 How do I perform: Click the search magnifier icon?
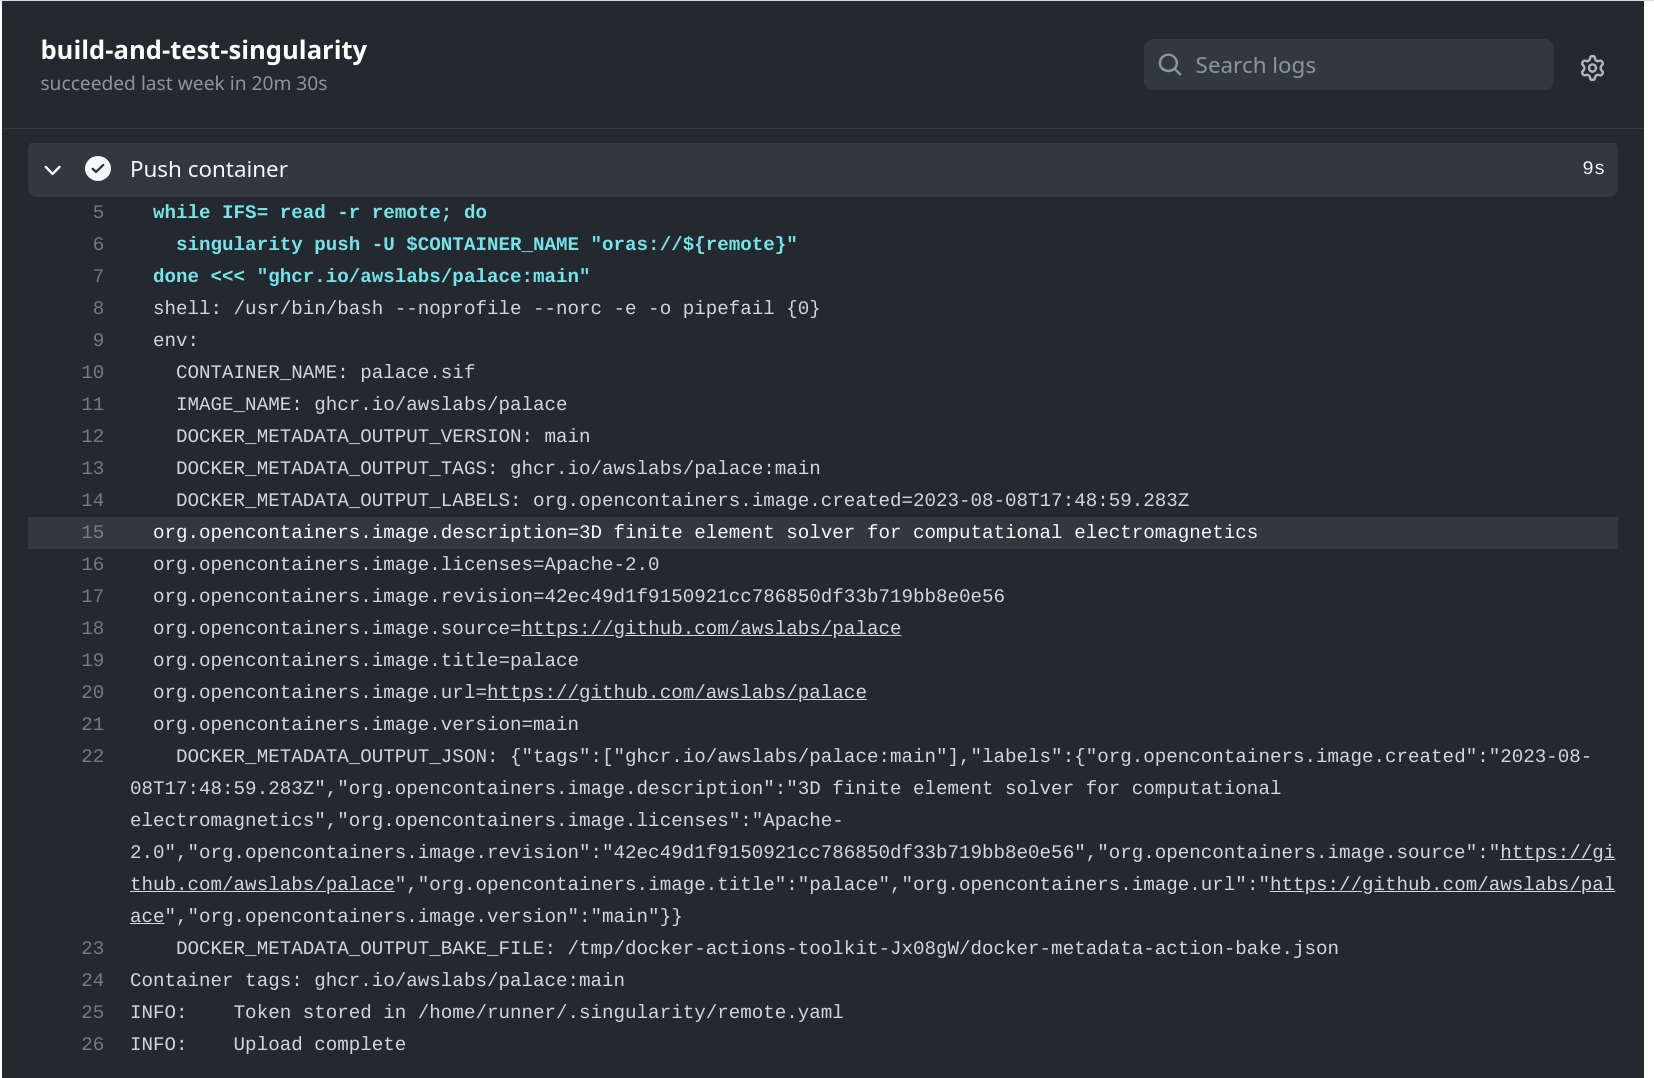pyautogui.click(x=1170, y=64)
